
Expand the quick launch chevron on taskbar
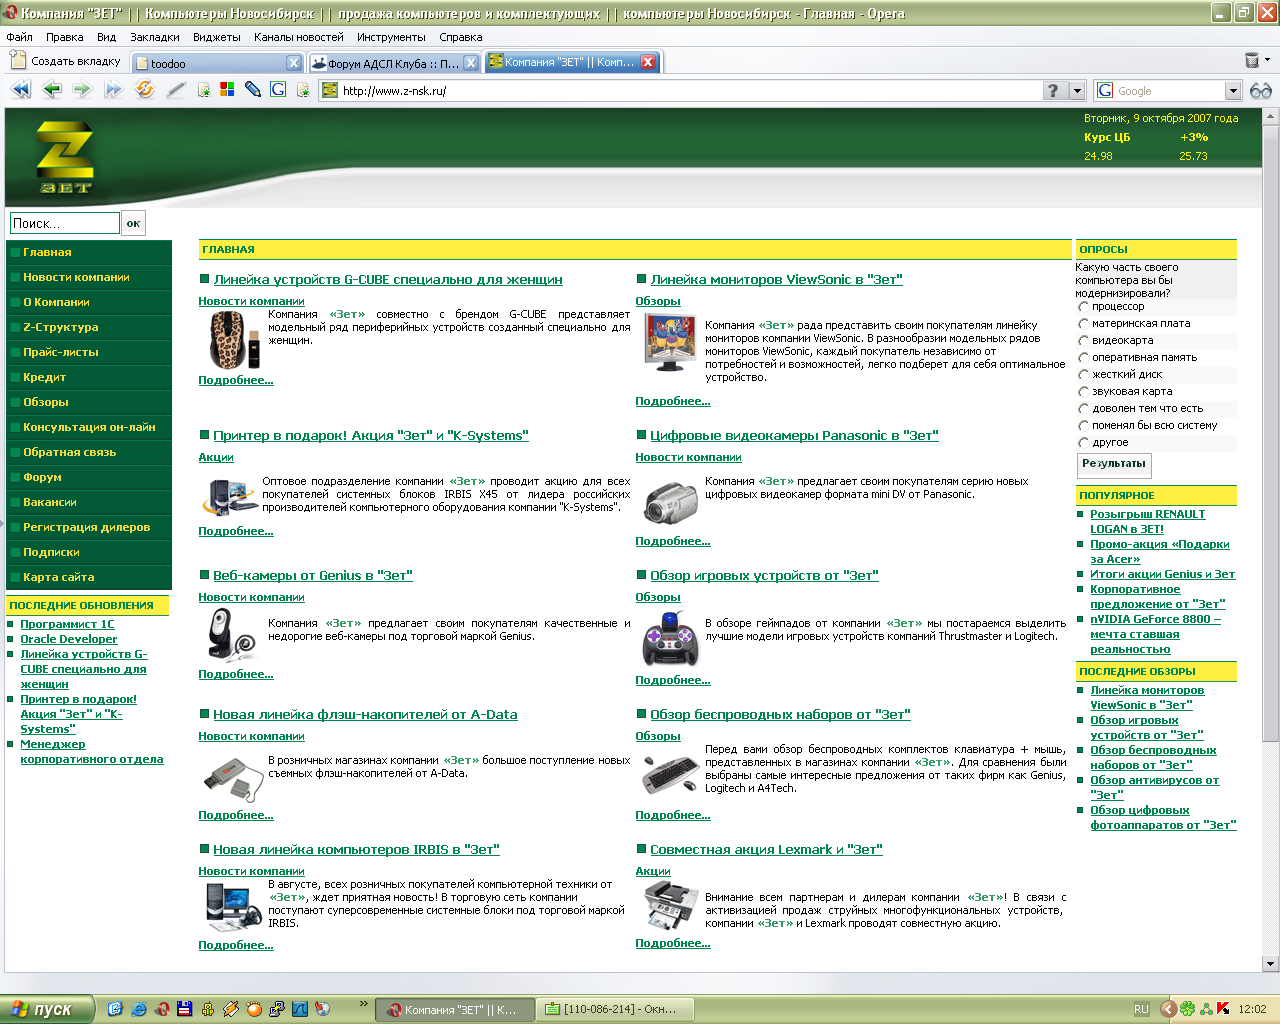coord(363,1004)
